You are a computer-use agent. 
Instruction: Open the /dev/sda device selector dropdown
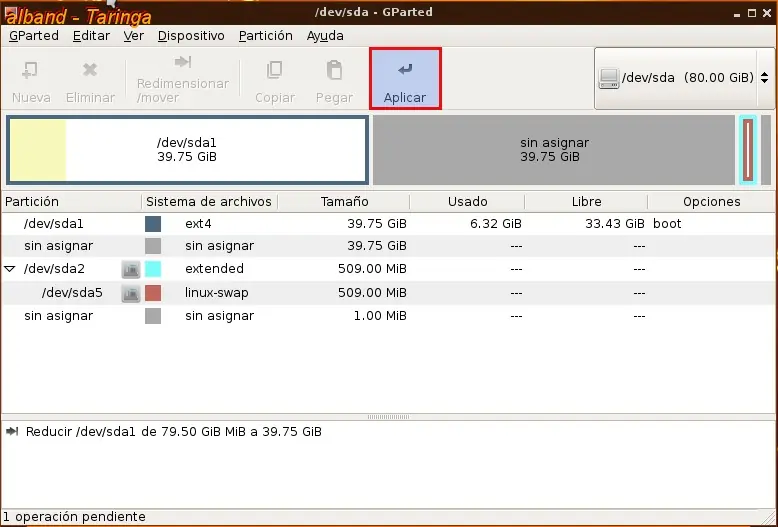coord(684,78)
